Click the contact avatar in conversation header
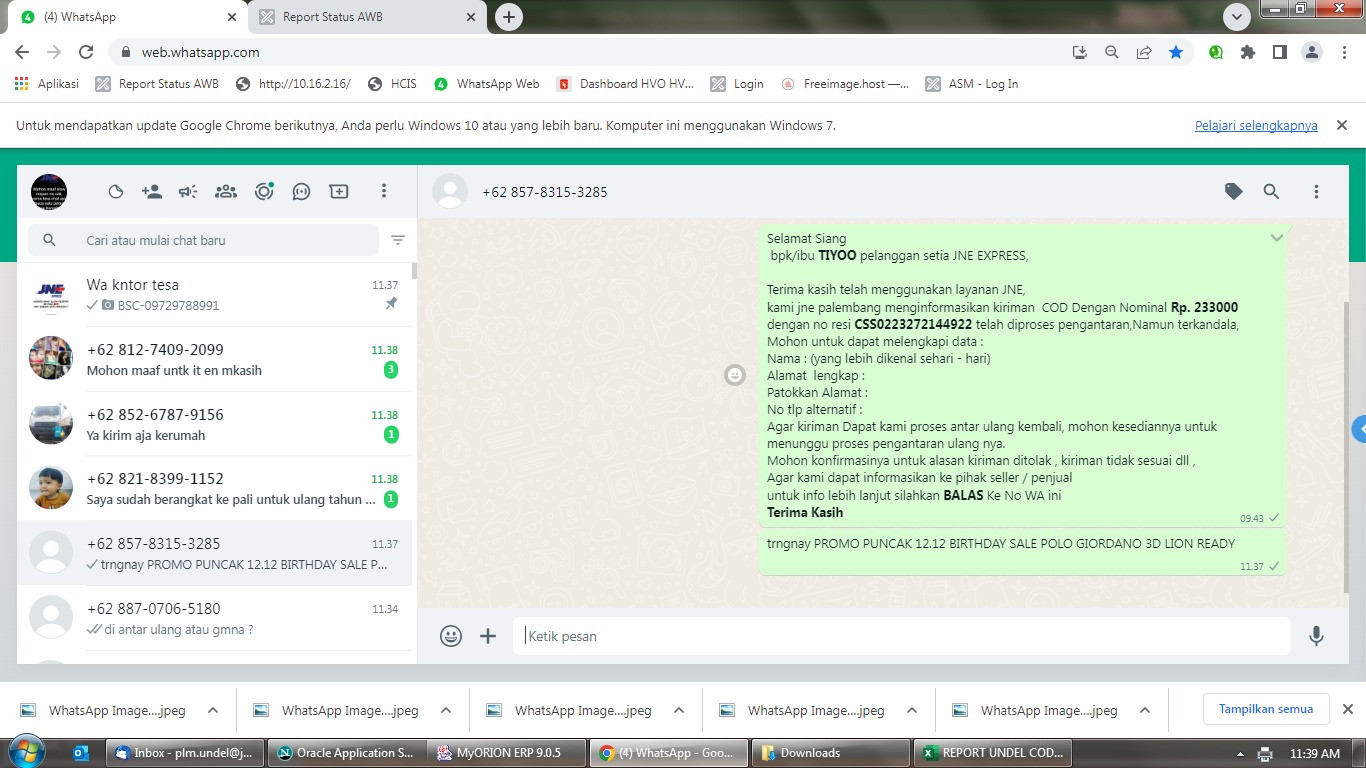The width and height of the screenshot is (1366, 768). (x=450, y=192)
